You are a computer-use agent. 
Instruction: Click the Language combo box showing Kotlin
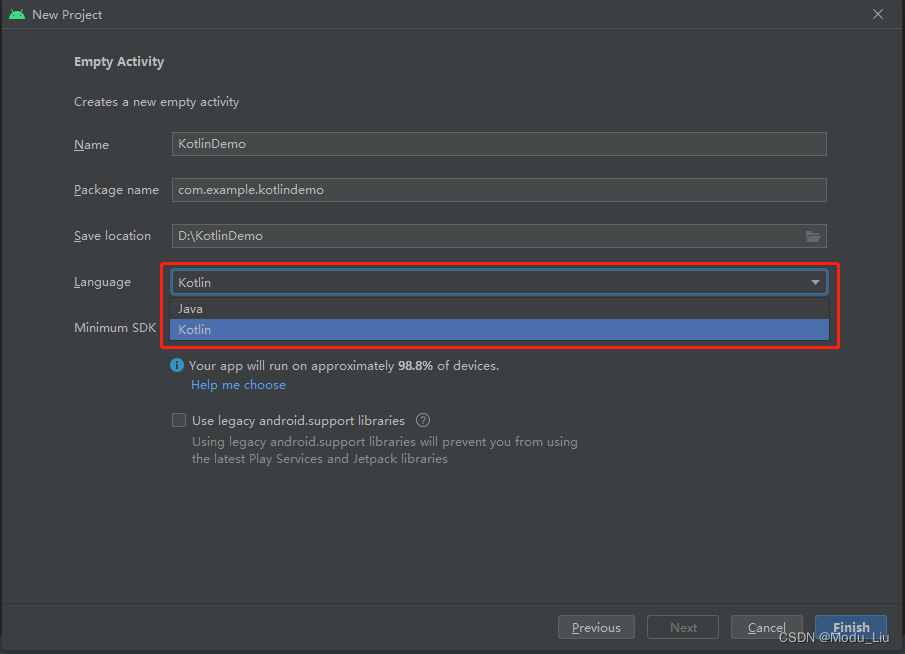(x=499, y=282)
